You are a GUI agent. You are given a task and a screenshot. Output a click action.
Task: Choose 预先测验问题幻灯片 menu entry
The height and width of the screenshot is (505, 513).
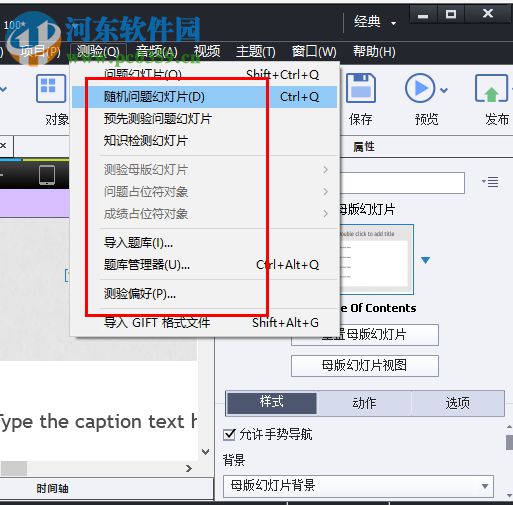click(205, 119)
